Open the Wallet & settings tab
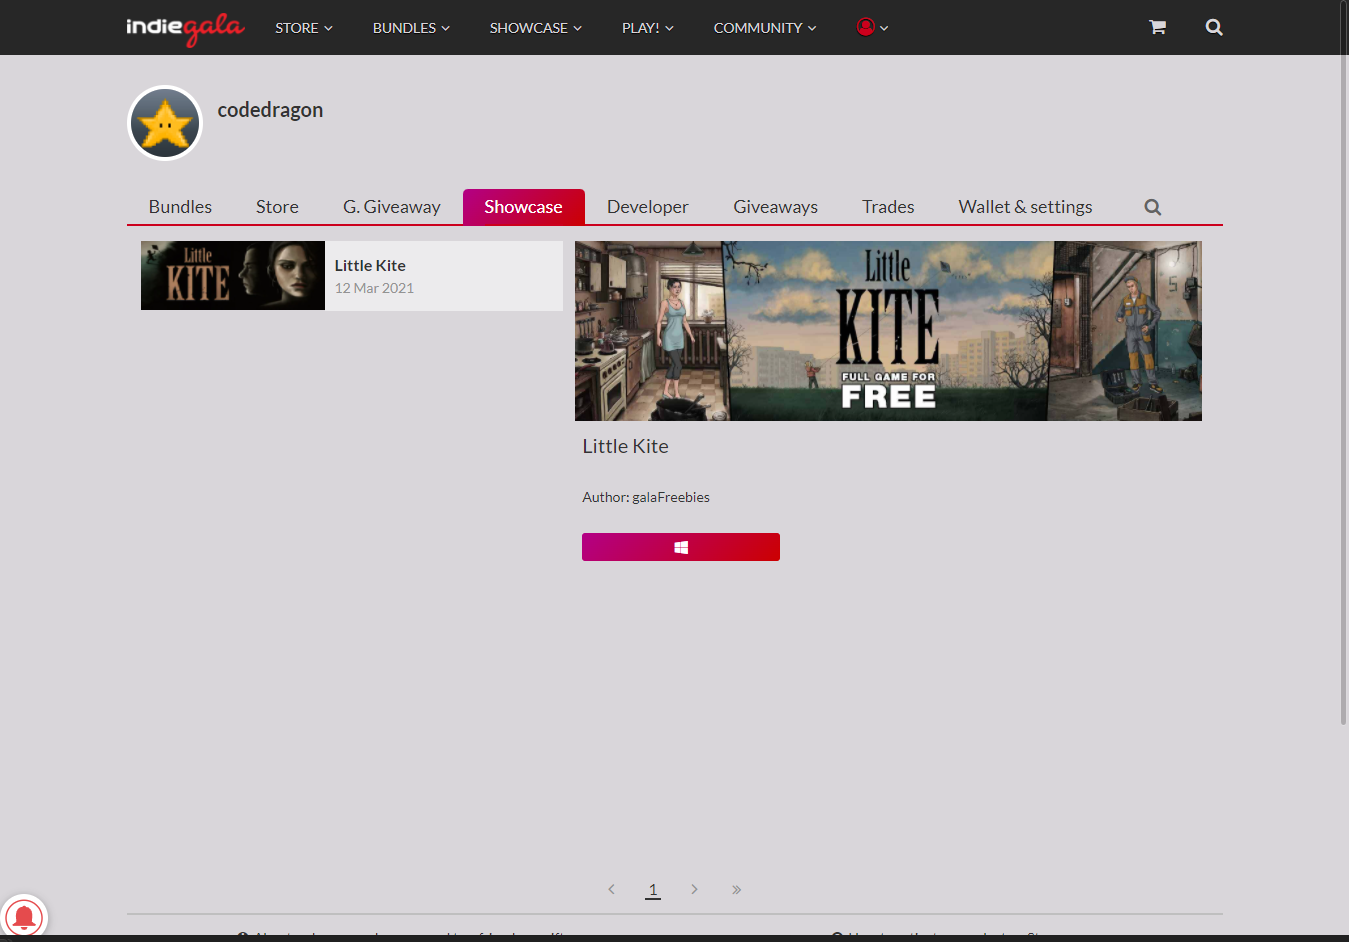This screenshot has width=1349, height=942. pos(1025,207)
